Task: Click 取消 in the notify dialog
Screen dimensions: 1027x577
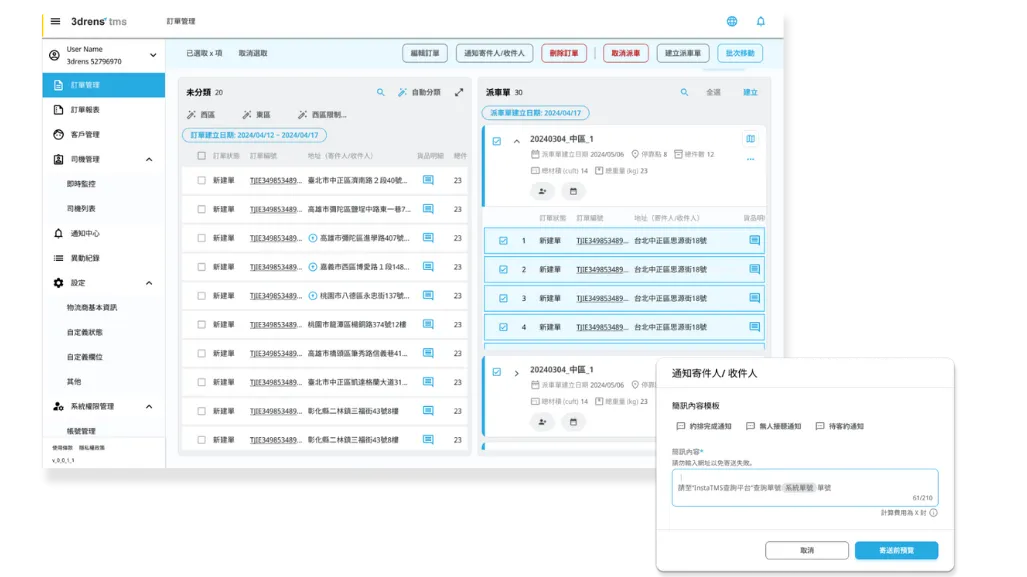Action: [807, 550]
